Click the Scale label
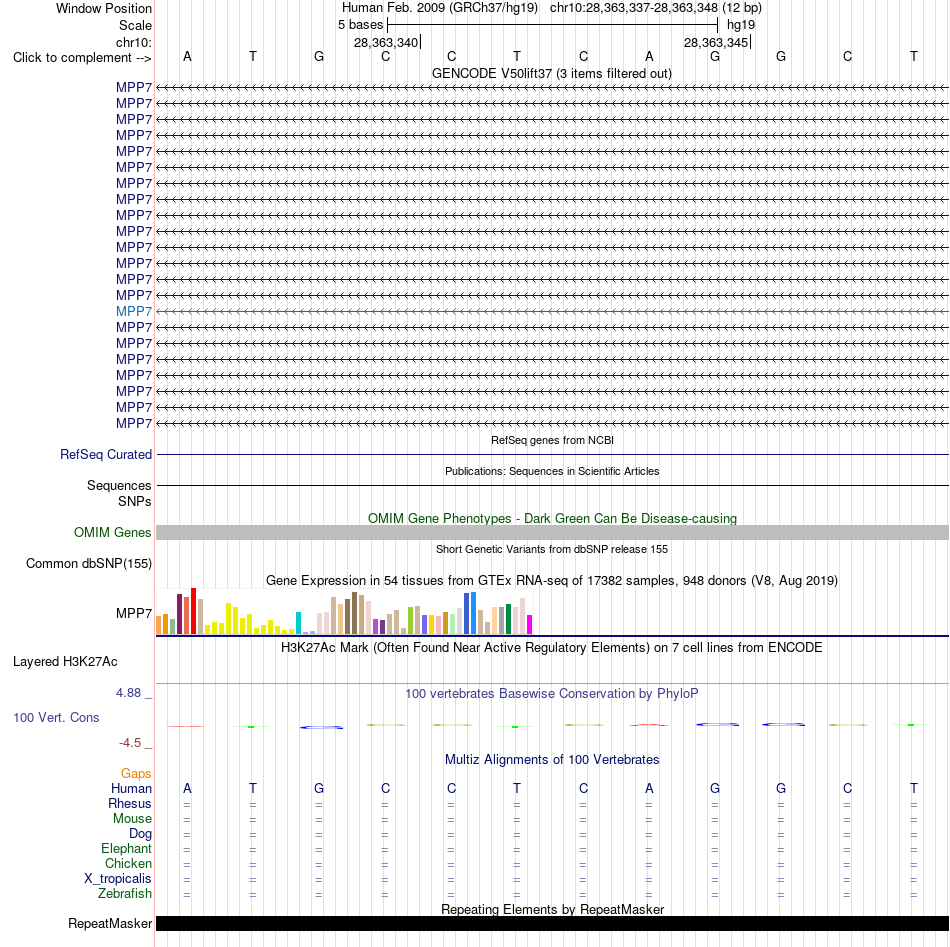The image size is (950, 947). coord(135,25)
